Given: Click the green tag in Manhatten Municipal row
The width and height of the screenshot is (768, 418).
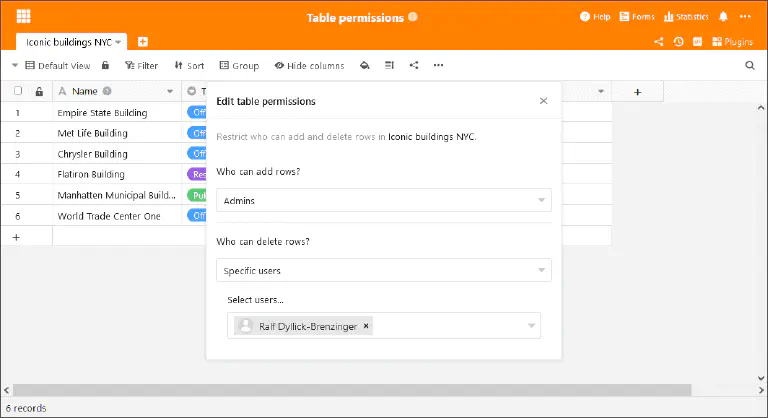Looking at the screenshot, I should (197, 195).
